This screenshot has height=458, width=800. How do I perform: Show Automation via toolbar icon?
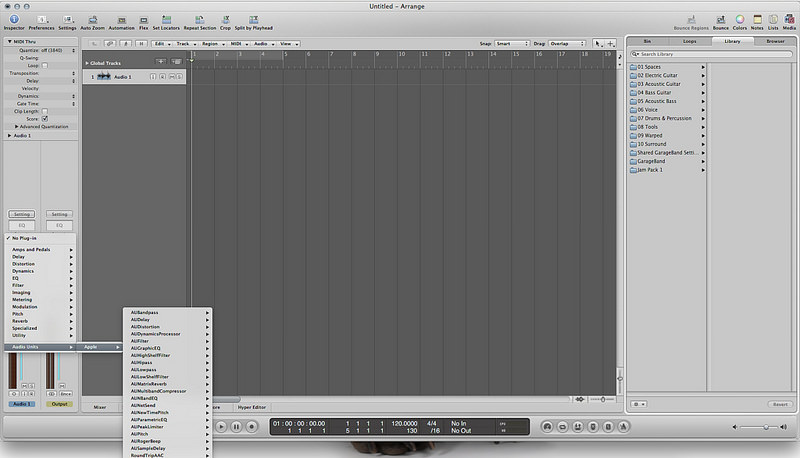pyautogui.click(x=121, y=20)
